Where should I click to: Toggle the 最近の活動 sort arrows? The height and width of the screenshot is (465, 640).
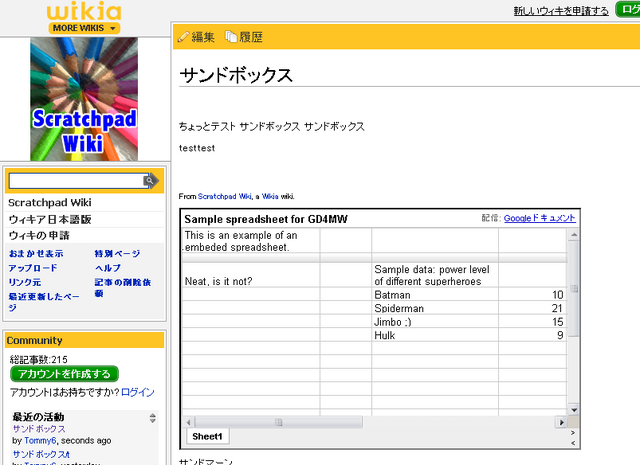coord(153,418)
